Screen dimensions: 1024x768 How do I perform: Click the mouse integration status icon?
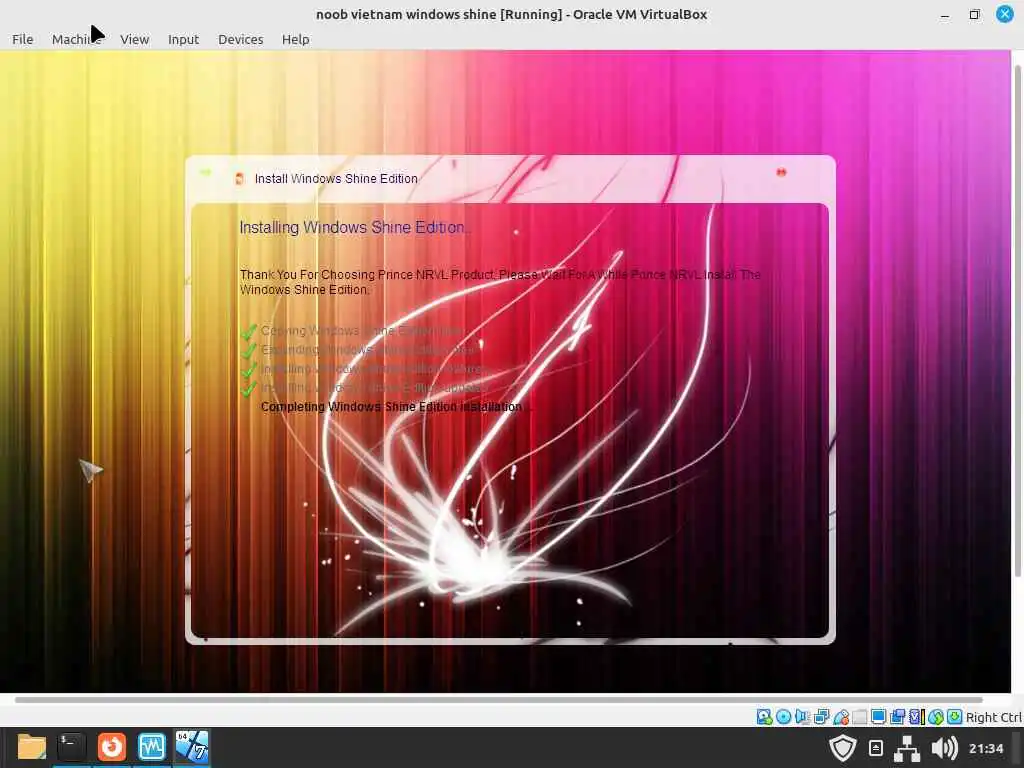point(936,717)
